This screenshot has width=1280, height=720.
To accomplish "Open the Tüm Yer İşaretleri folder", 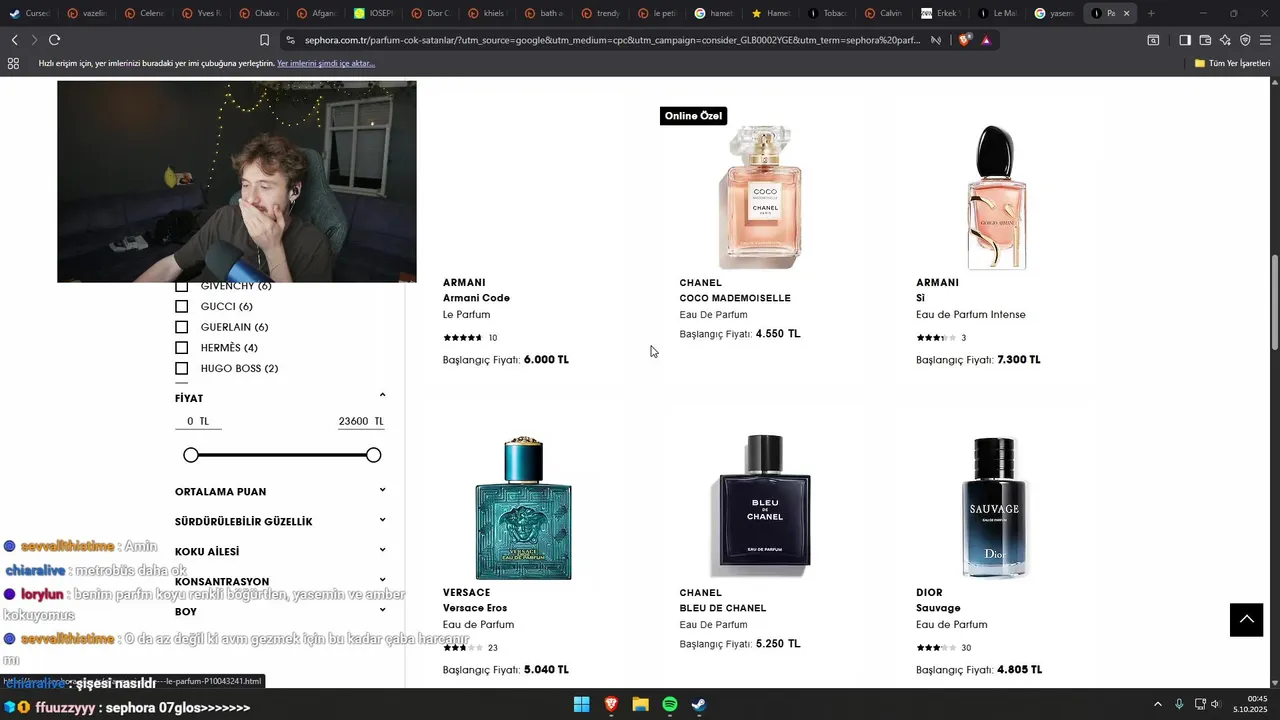I will tap(1232, 63).
